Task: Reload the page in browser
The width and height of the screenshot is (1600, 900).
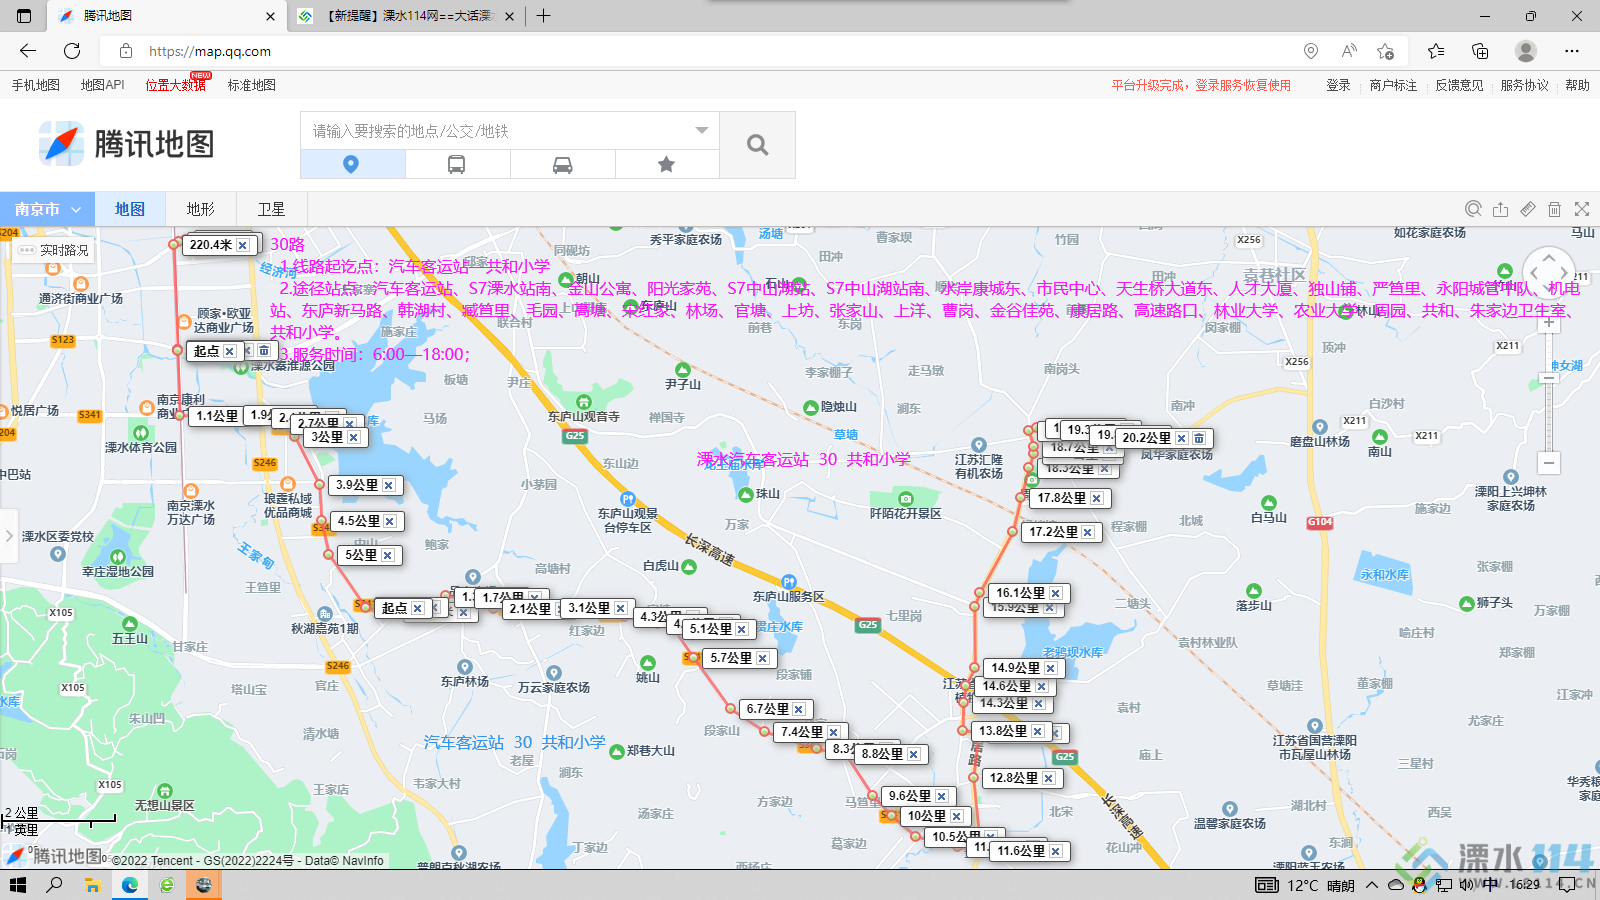Action: click(x=72, y=51)
